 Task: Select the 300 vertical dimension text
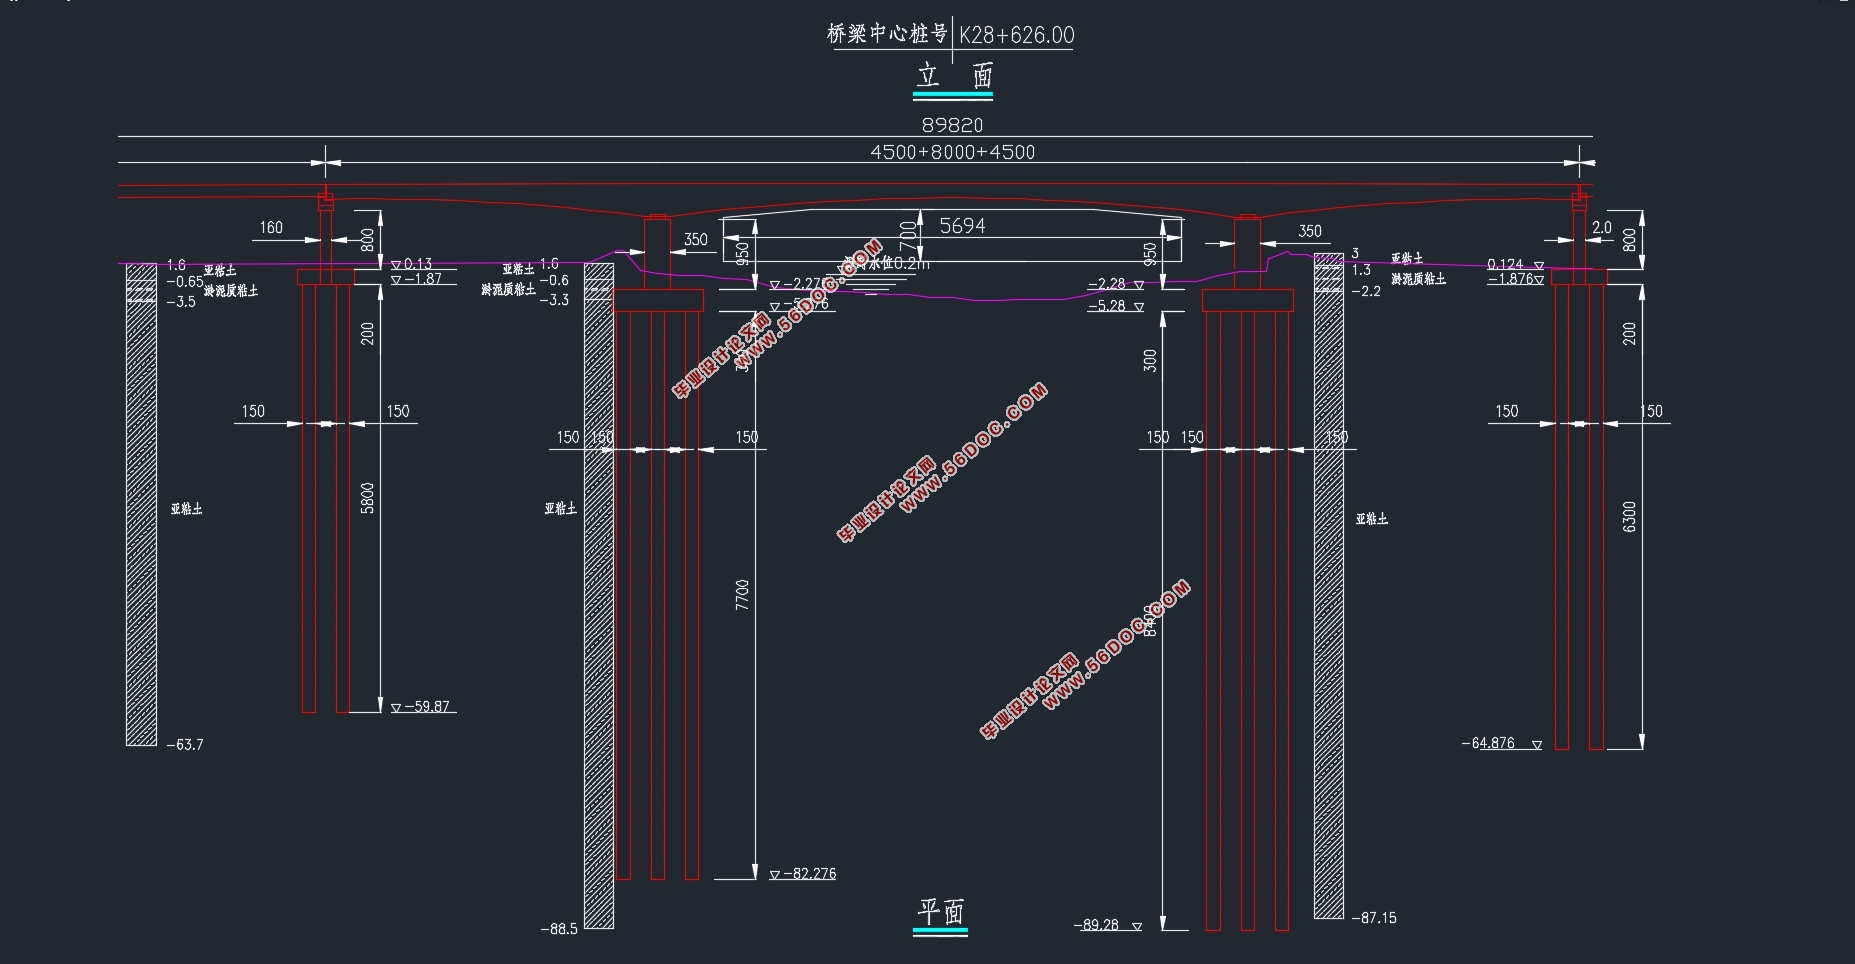(1150, 360)
